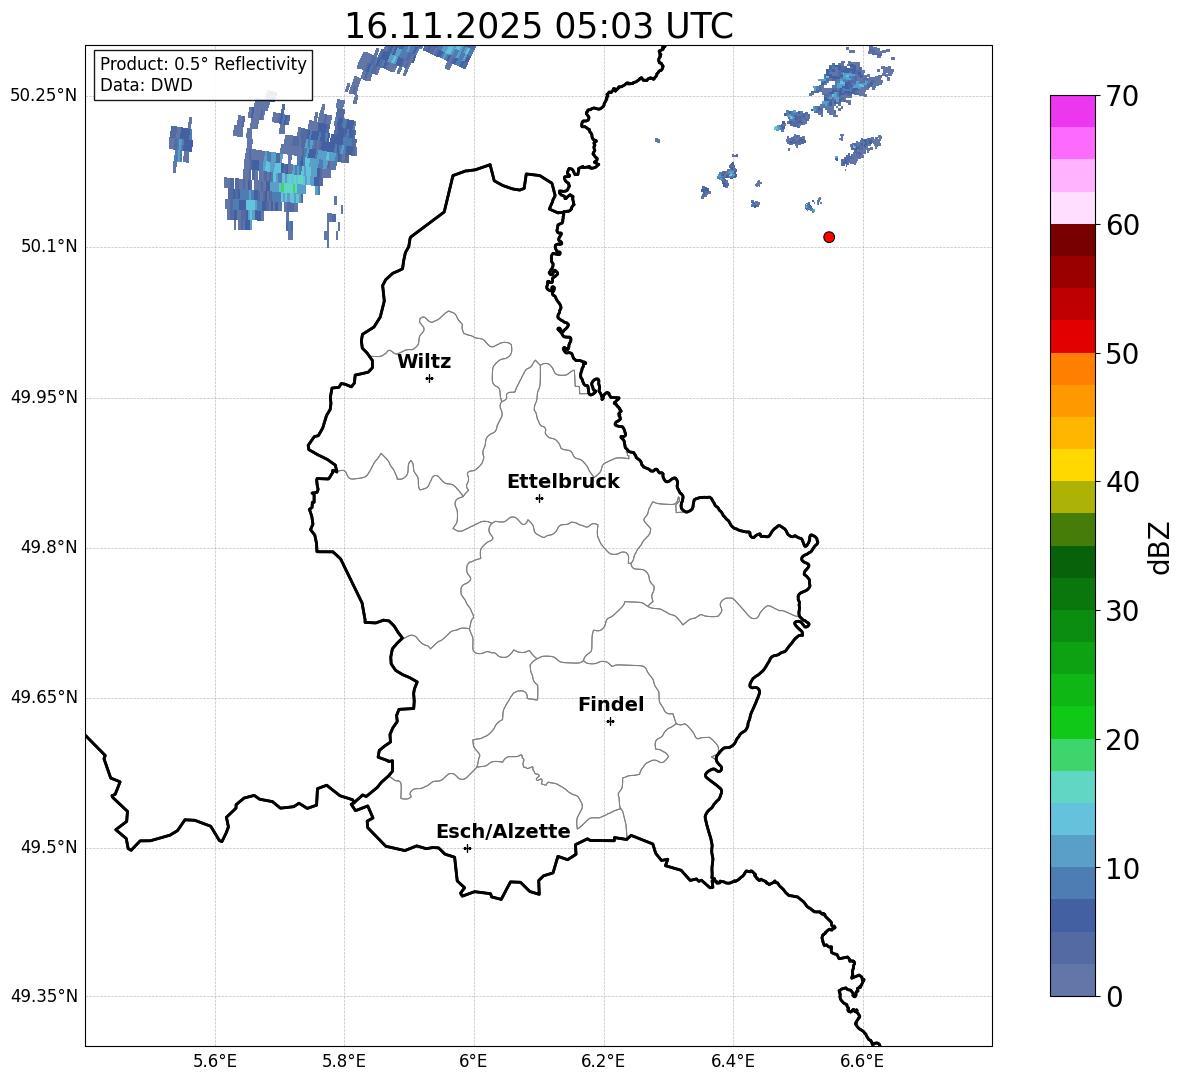This screenshot has width=1184, height=1081.
Task: Pick the orange colorbar segment below 50
Action: pos(1072,368)
